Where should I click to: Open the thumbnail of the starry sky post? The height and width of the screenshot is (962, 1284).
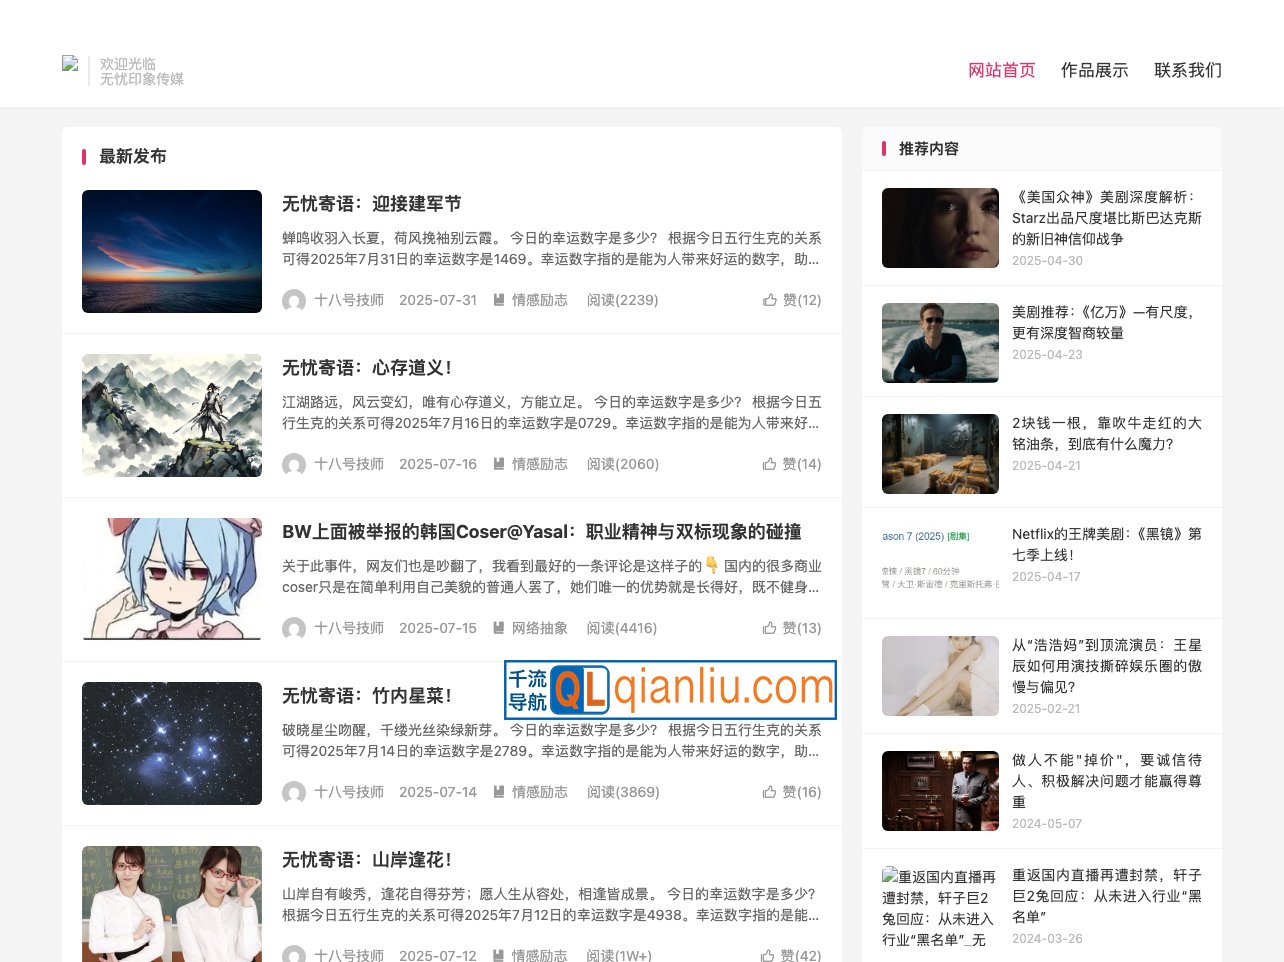point(171,743)
